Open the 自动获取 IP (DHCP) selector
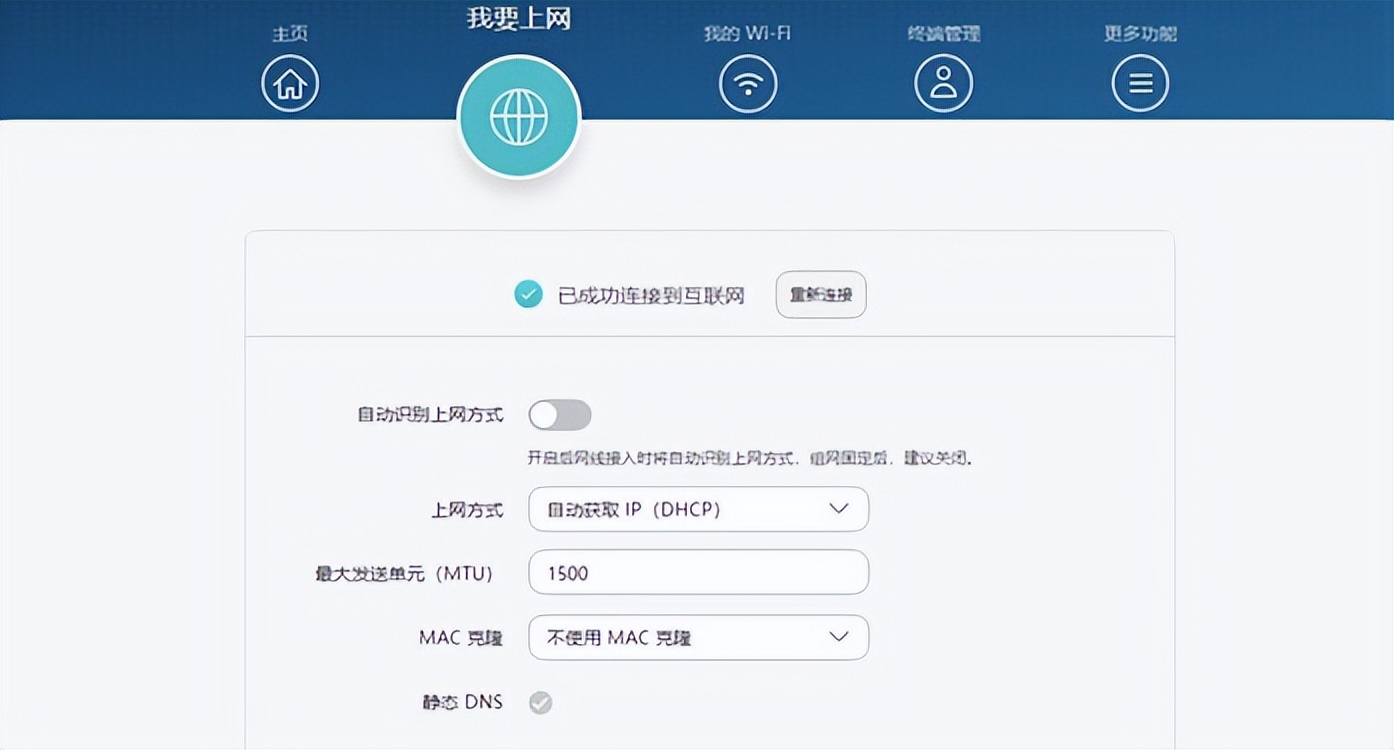 (x=698, y=509)
